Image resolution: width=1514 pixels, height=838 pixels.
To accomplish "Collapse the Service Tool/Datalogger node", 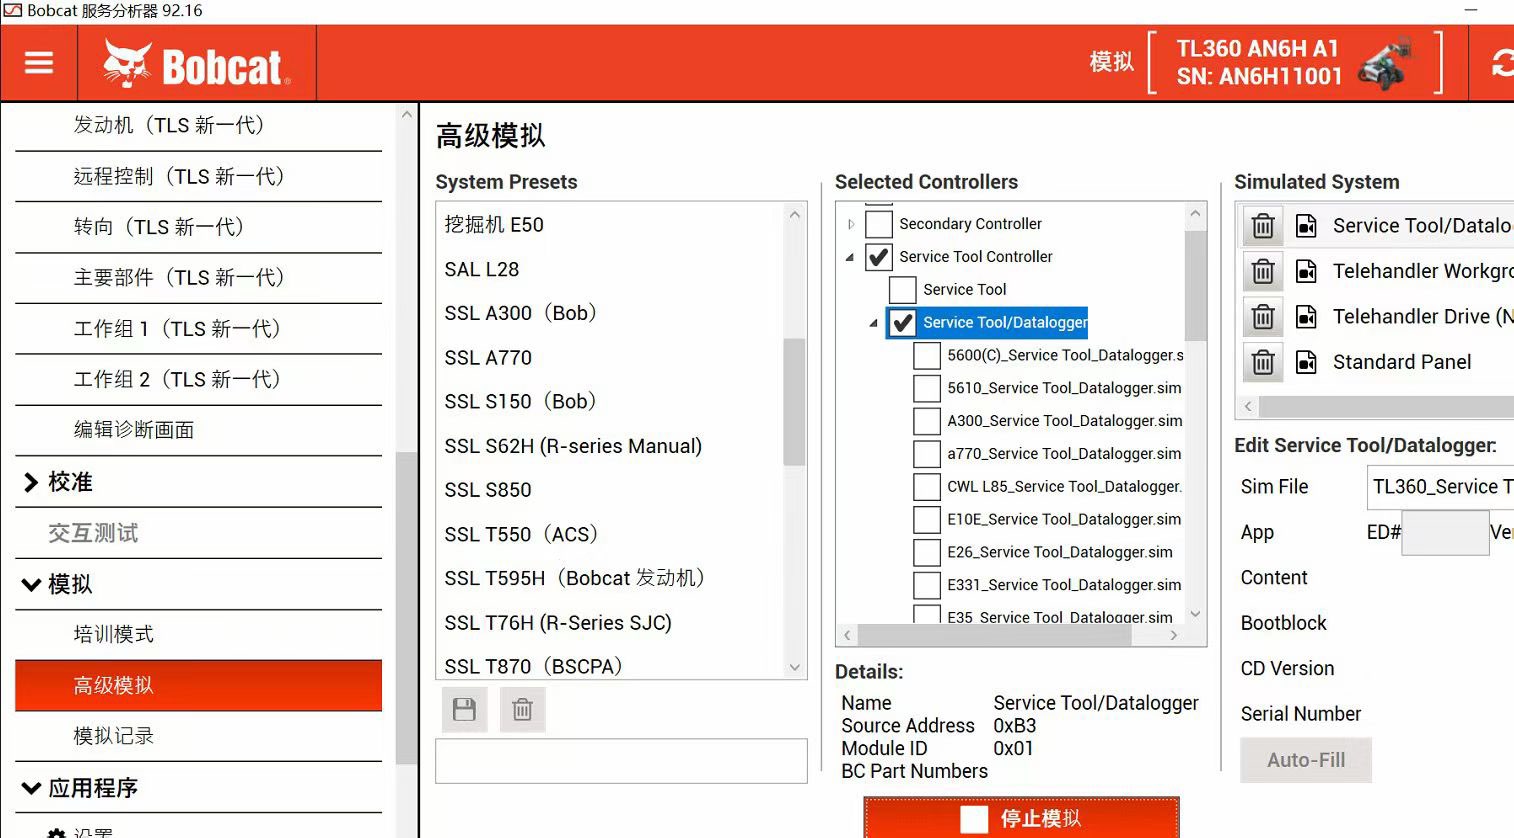I will point(873,323).
